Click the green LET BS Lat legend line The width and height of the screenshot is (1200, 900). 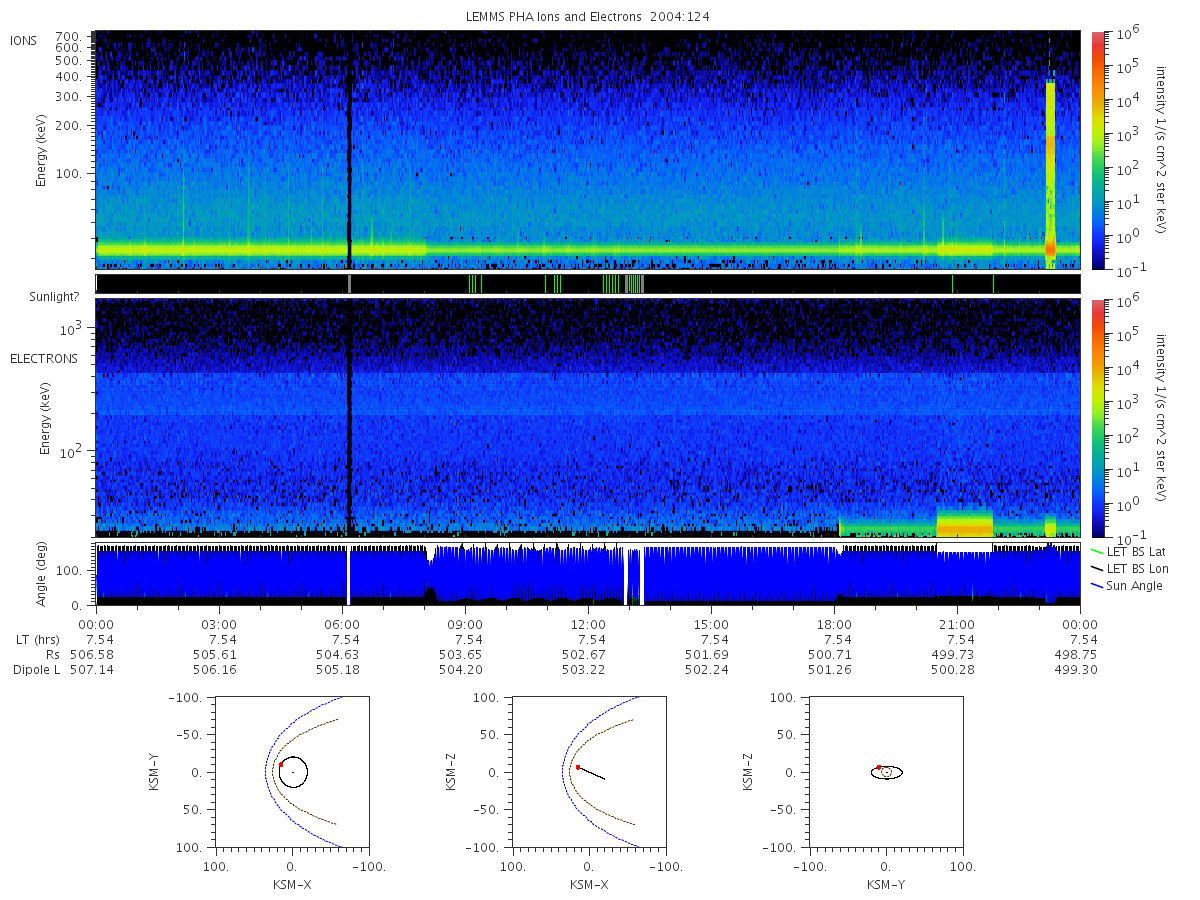click(x=1097, y=552)
